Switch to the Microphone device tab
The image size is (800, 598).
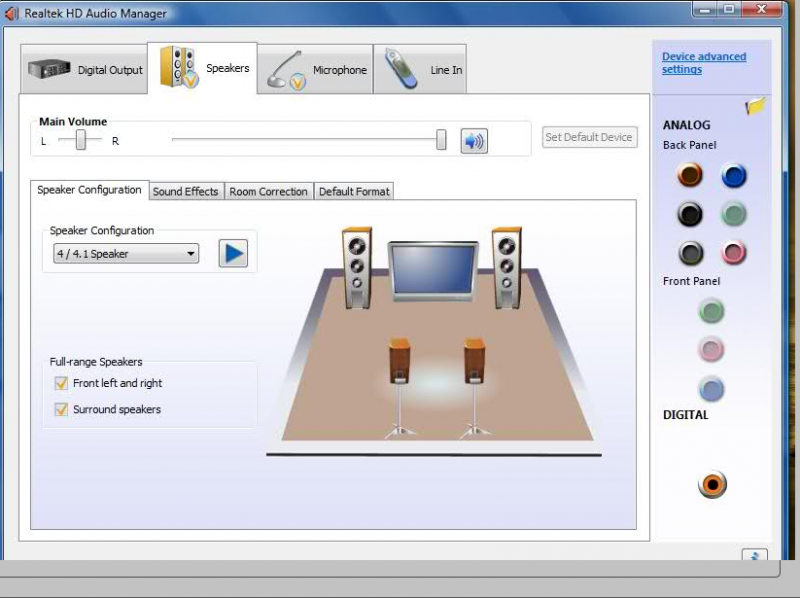pos(318,70)
